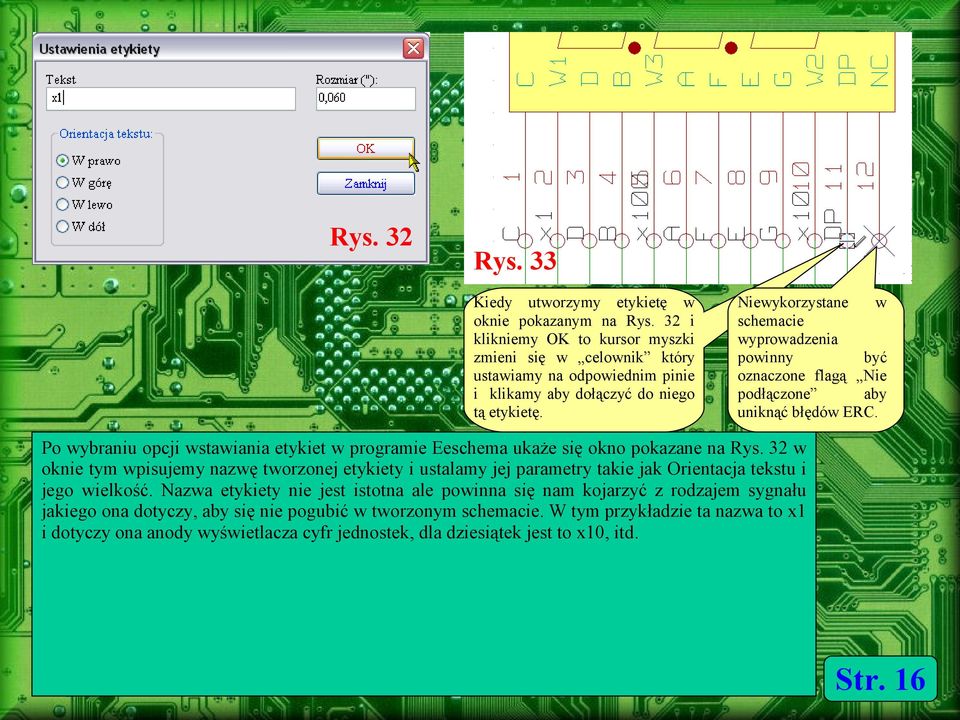Click the 'Rys. 32' caption
960x720 pixels.
point(371,237)
